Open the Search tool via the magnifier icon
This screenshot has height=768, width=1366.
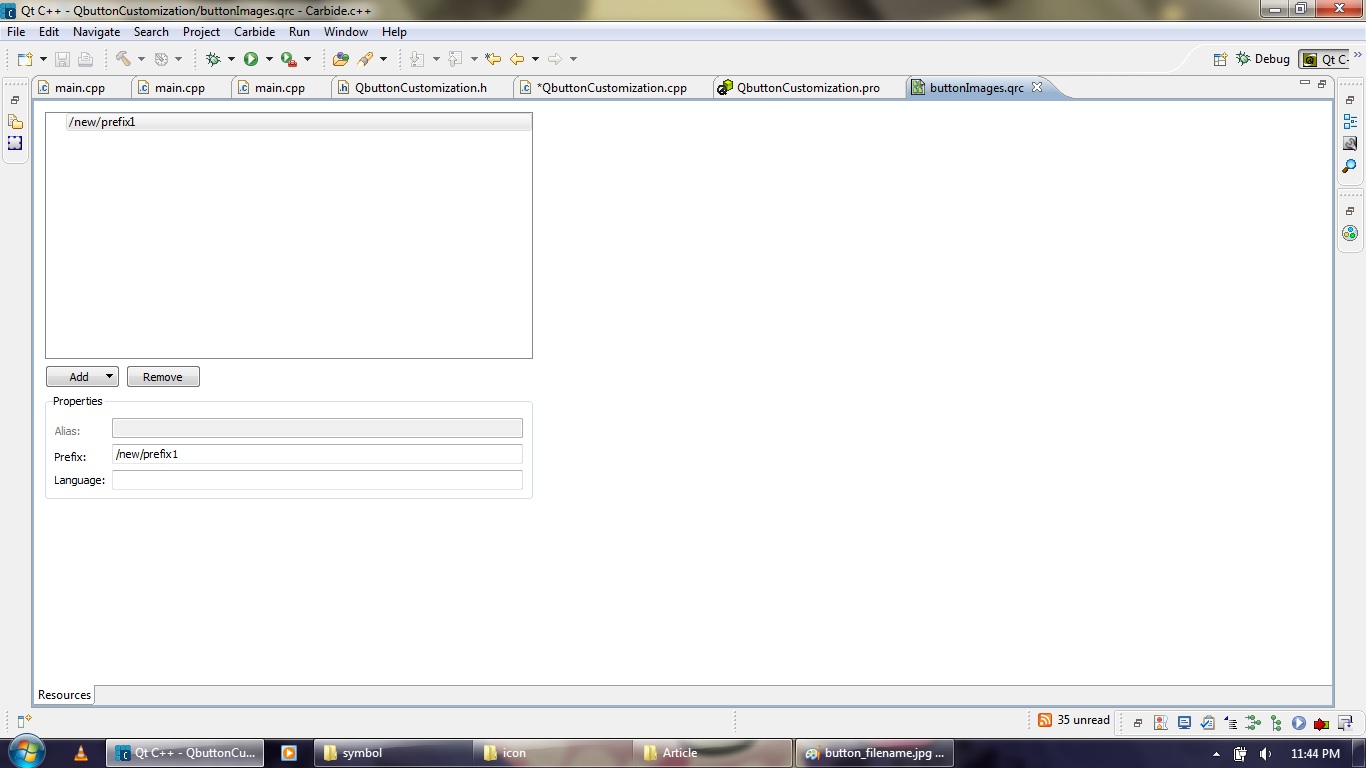1349,166
